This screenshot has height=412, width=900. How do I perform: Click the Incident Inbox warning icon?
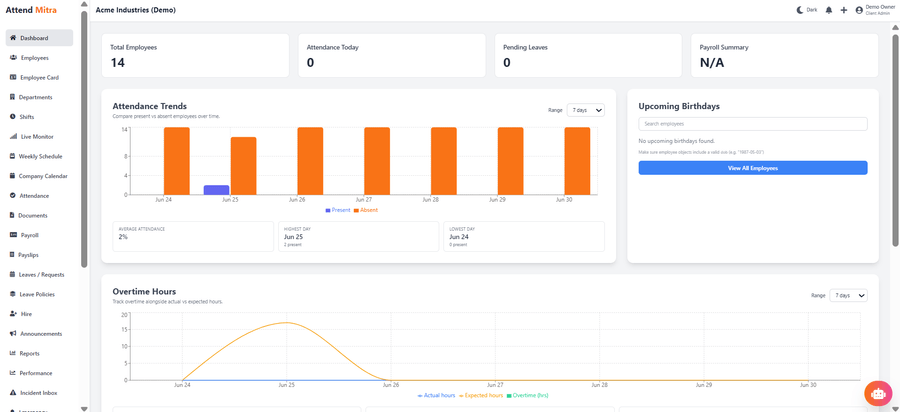click(13, 392)
